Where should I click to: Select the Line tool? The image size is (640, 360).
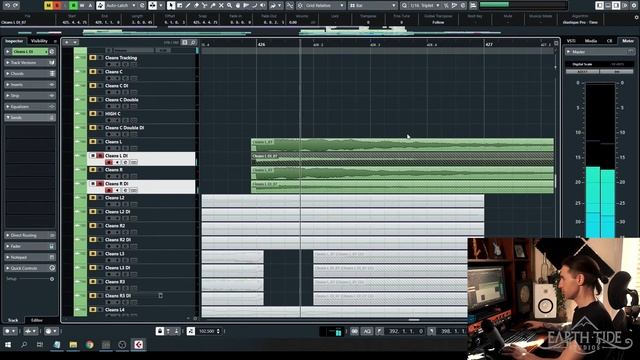254,5
